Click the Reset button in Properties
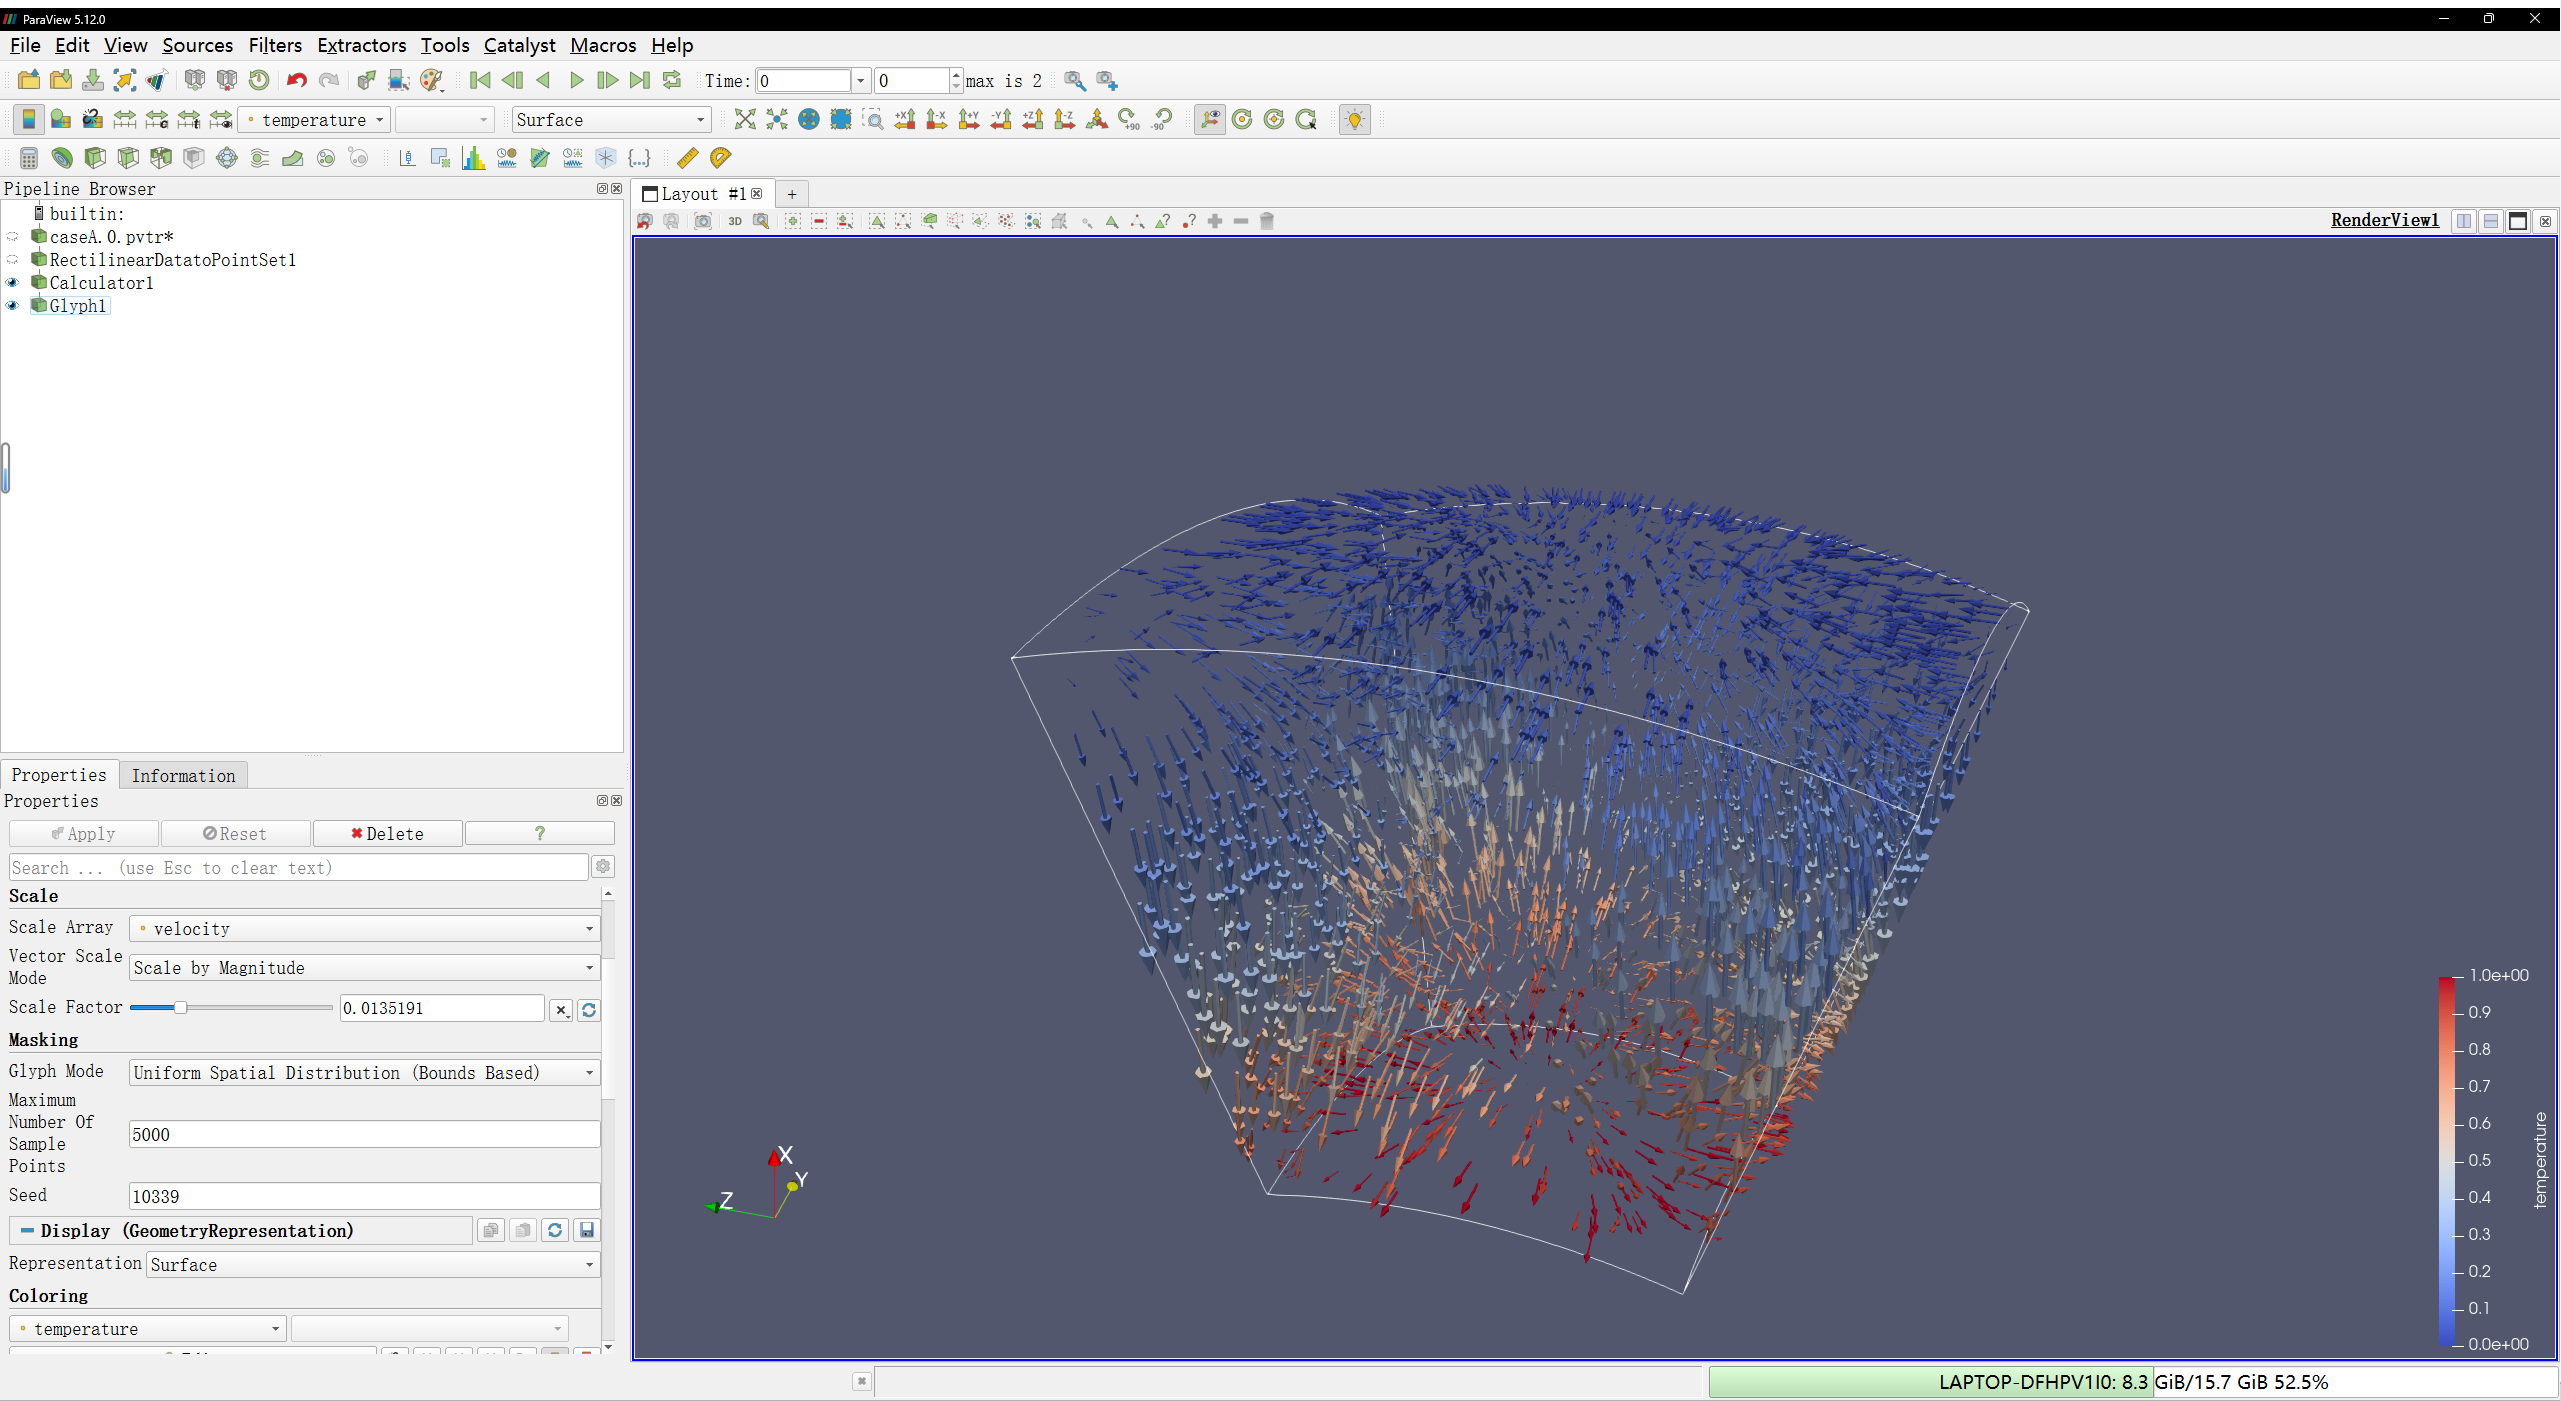The width and height of the screenshot is (2561, 1401). tap(235, 834)
